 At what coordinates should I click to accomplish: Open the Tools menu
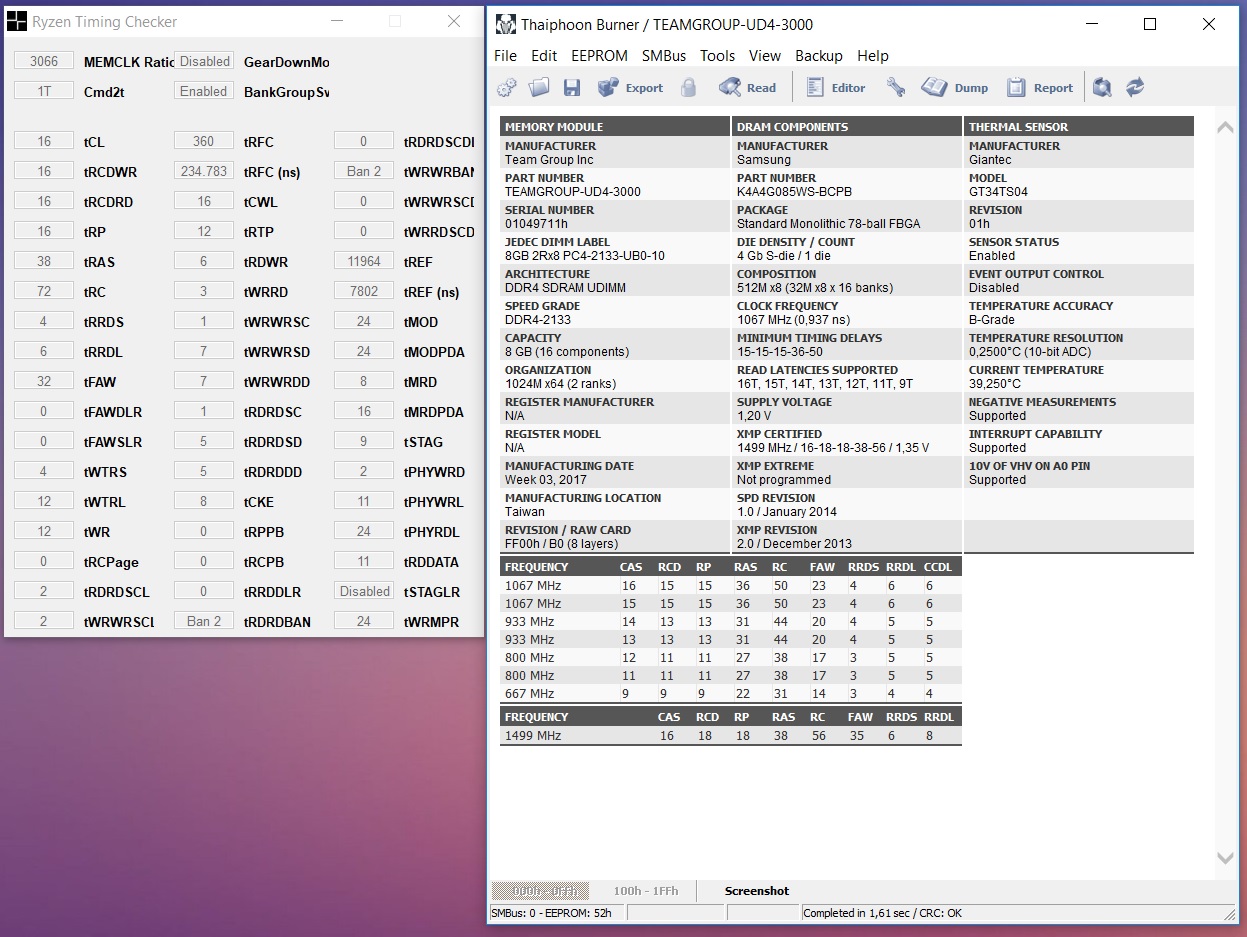(717, 56)
